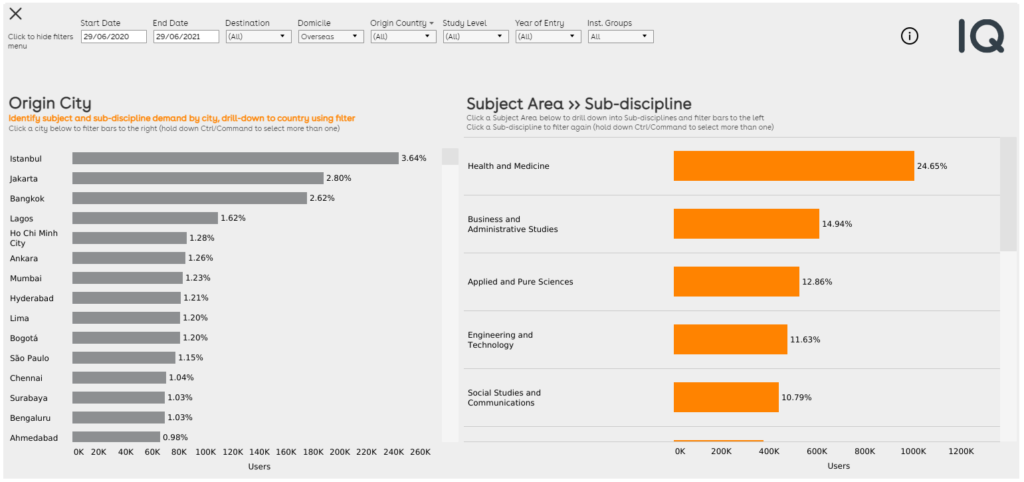Click the Start Date input field

coord(113,37)
